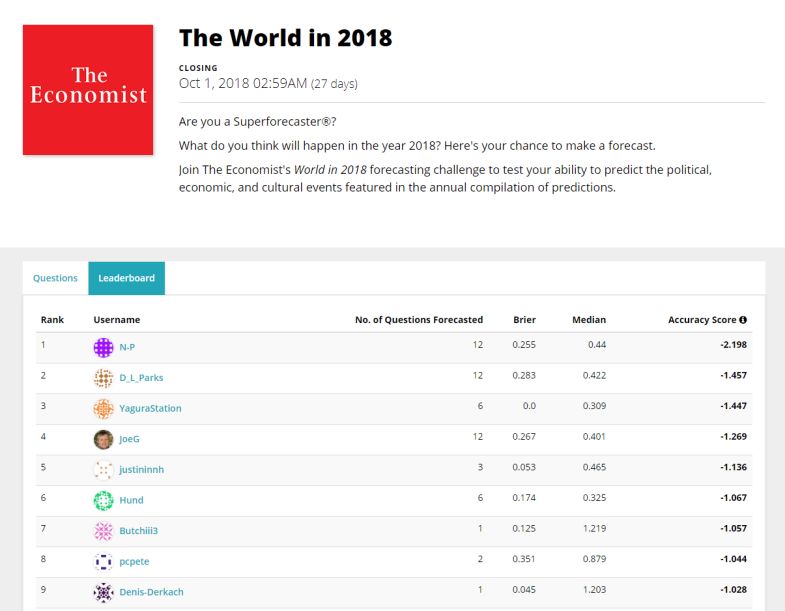The height and width of the screenshot is (611, 785).
Task: Click N-P's Brier value 0.255
Action: point(524,345)
